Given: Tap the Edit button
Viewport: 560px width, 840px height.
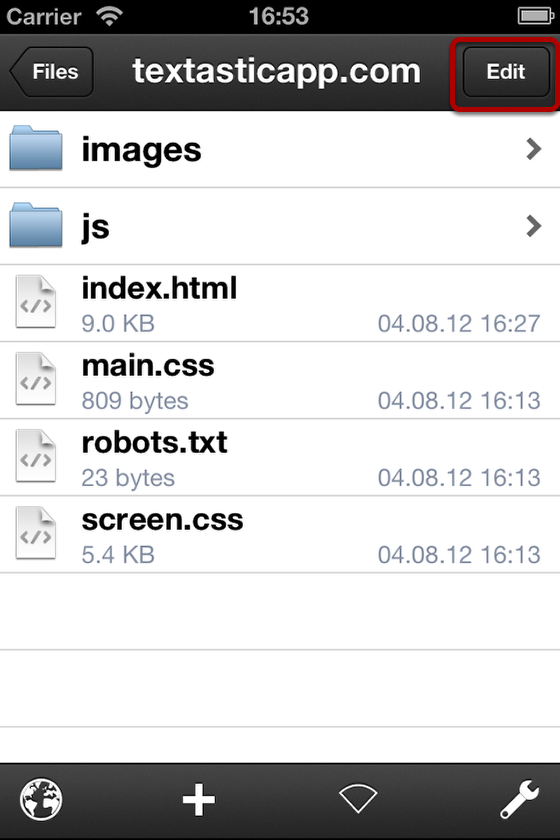Looking at the screenshot, I should point(506,72).
